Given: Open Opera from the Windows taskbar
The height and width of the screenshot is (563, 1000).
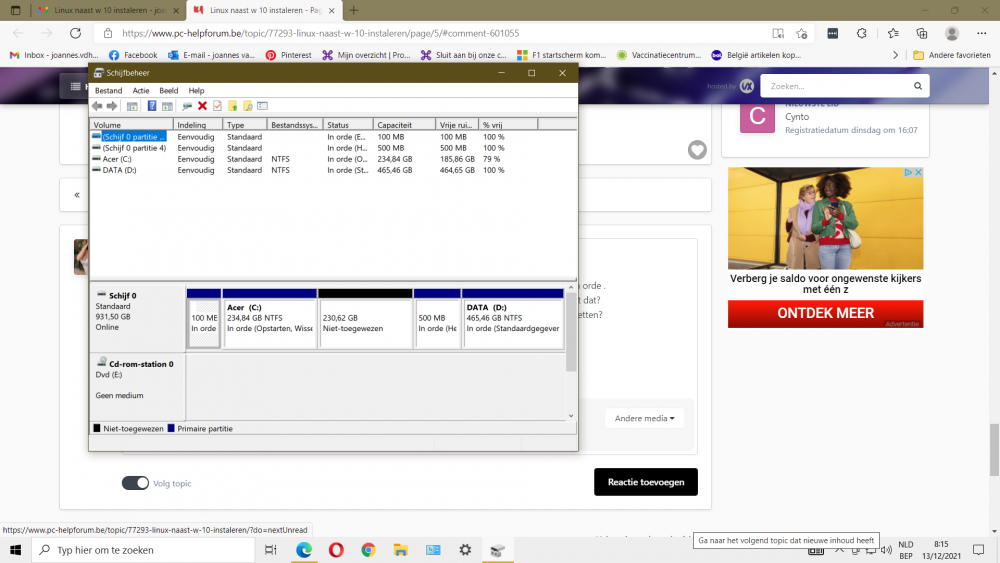Looking at the screenshot, I should pos(336,550).
